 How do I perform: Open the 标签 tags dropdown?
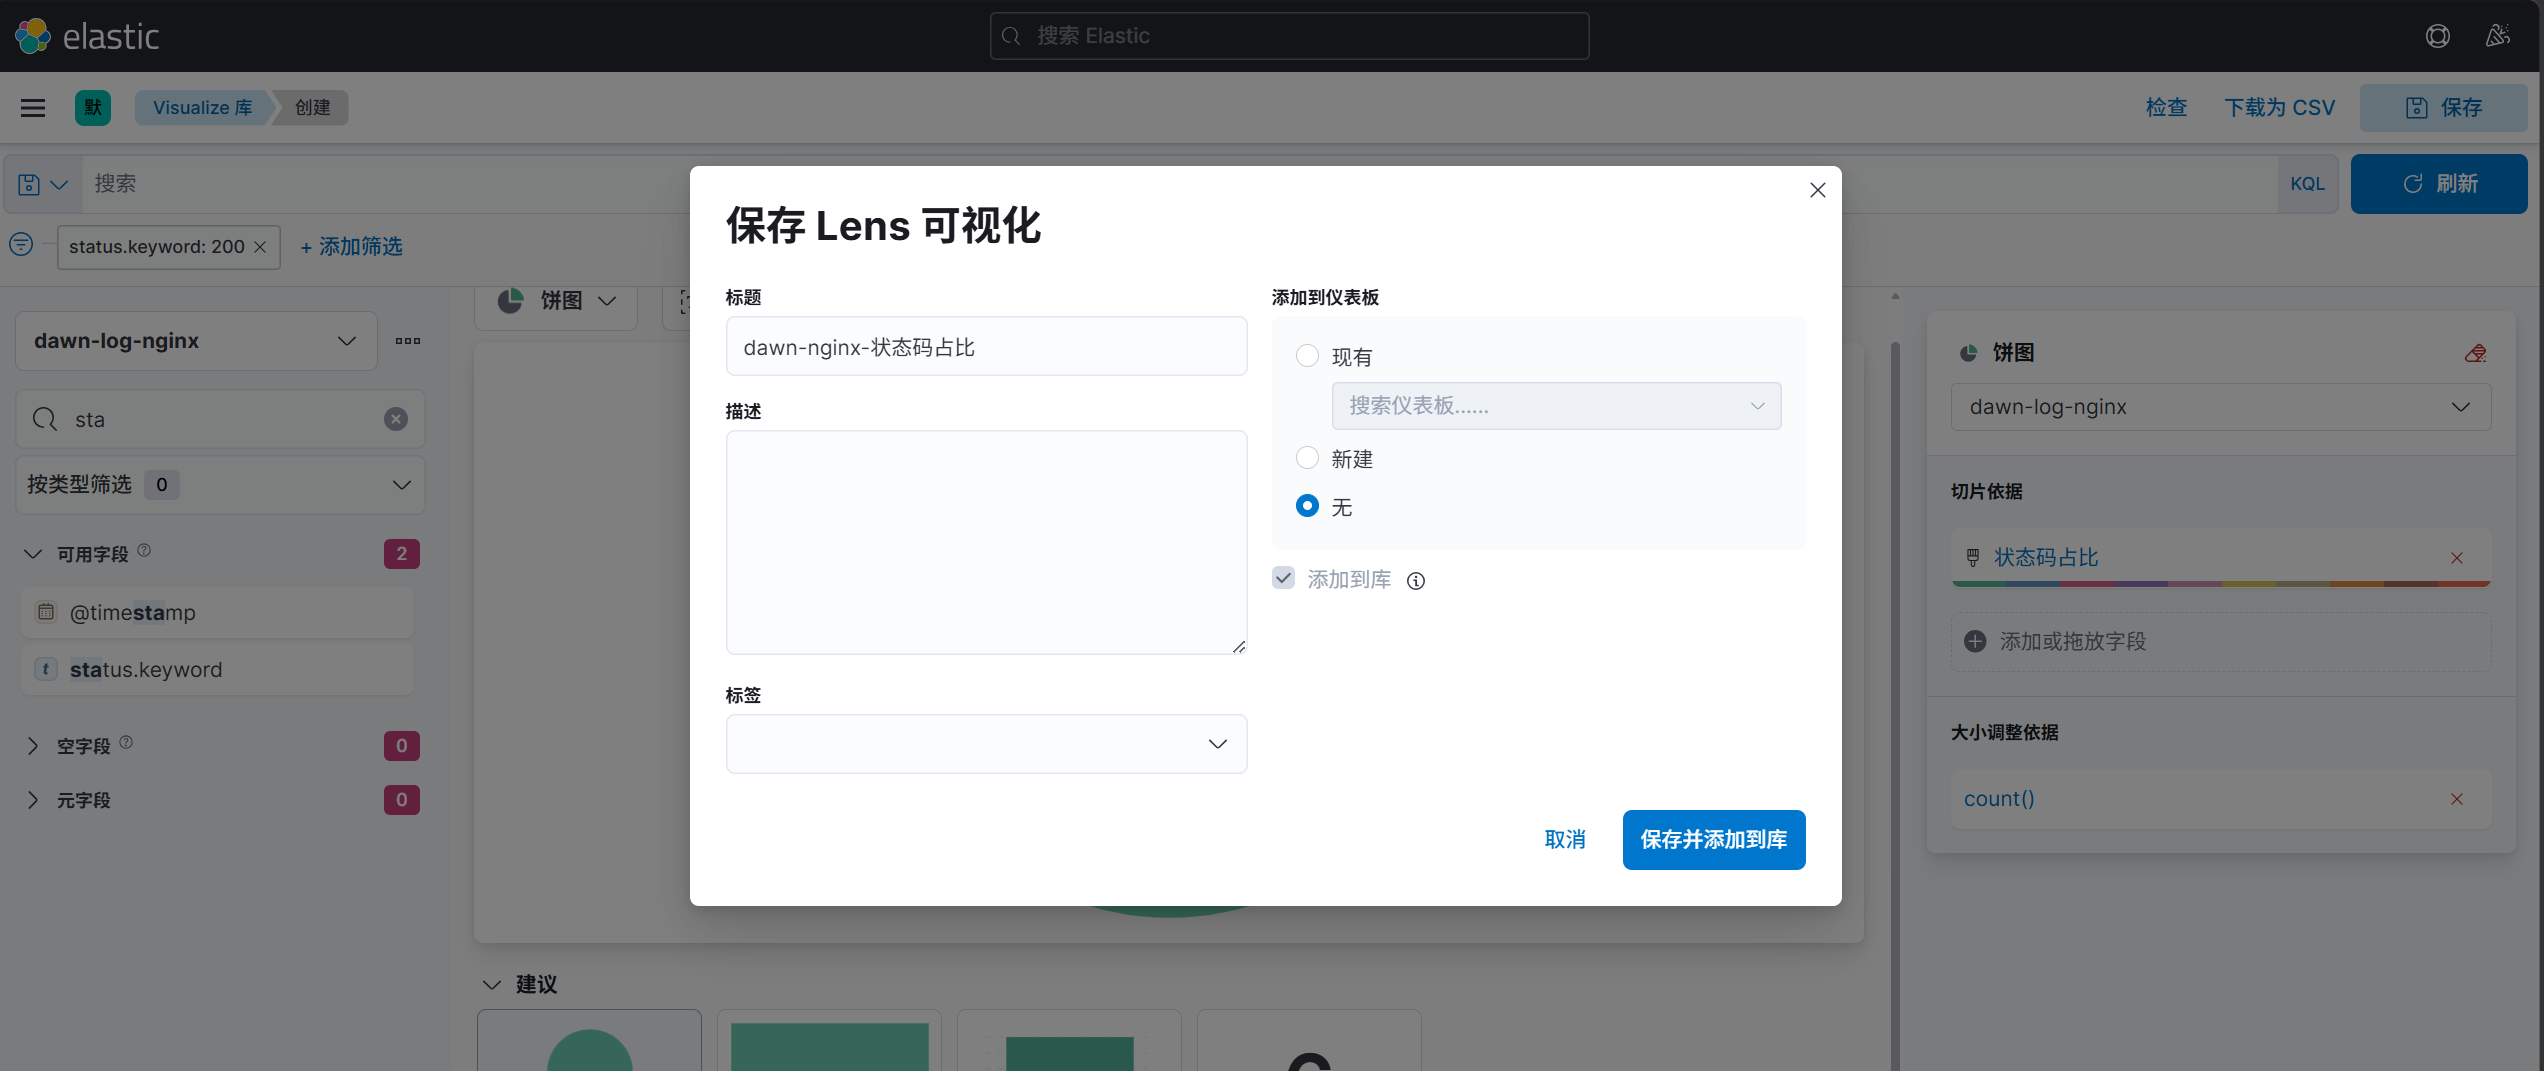click(986, 744)
